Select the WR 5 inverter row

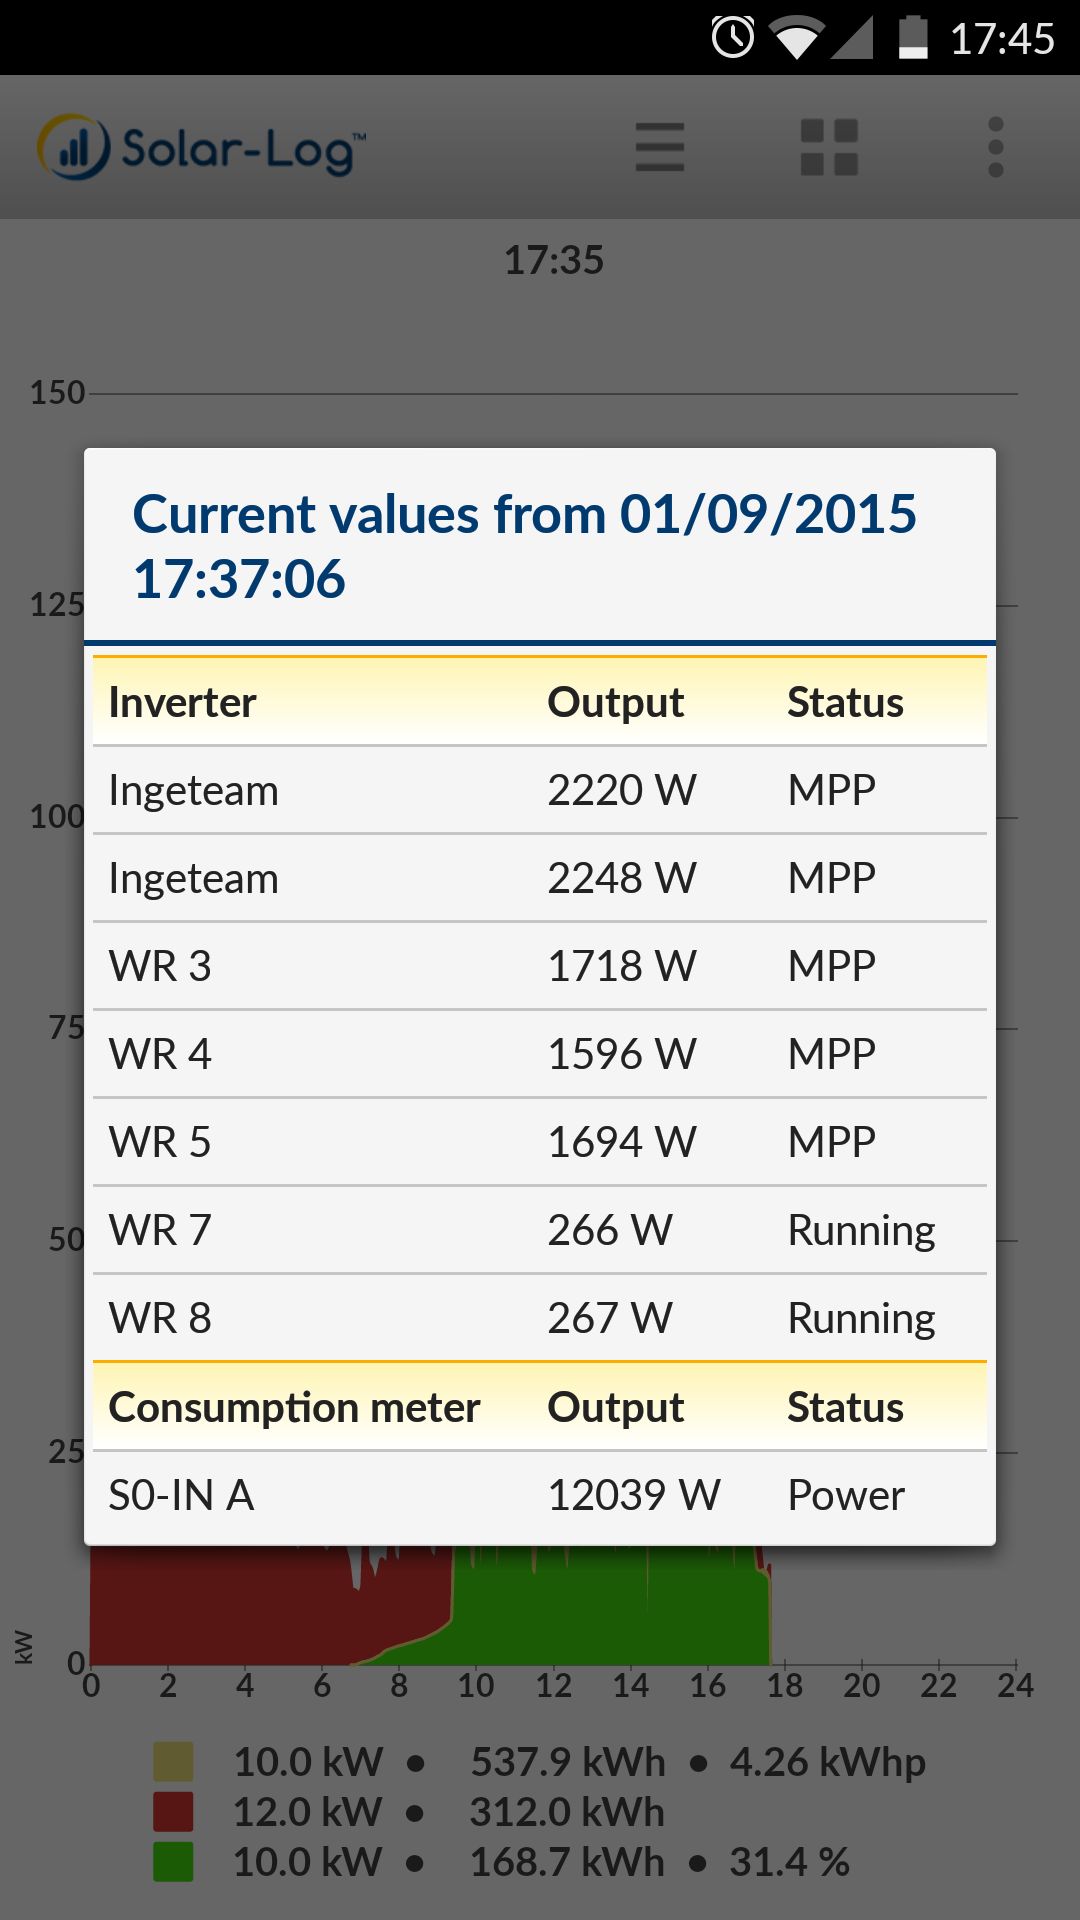pos(540,1142)
